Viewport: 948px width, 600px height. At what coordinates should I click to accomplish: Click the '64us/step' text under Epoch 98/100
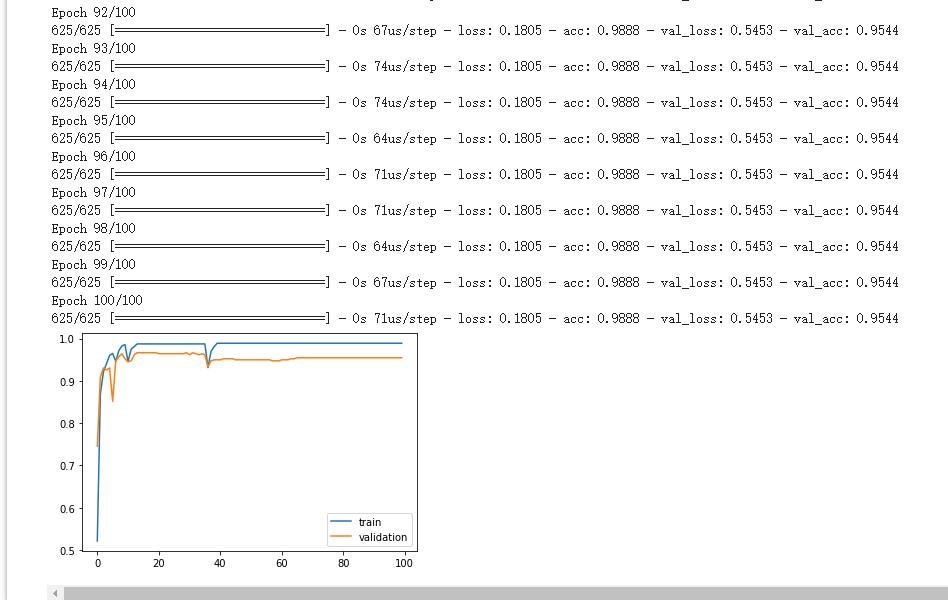click(404, 247)
